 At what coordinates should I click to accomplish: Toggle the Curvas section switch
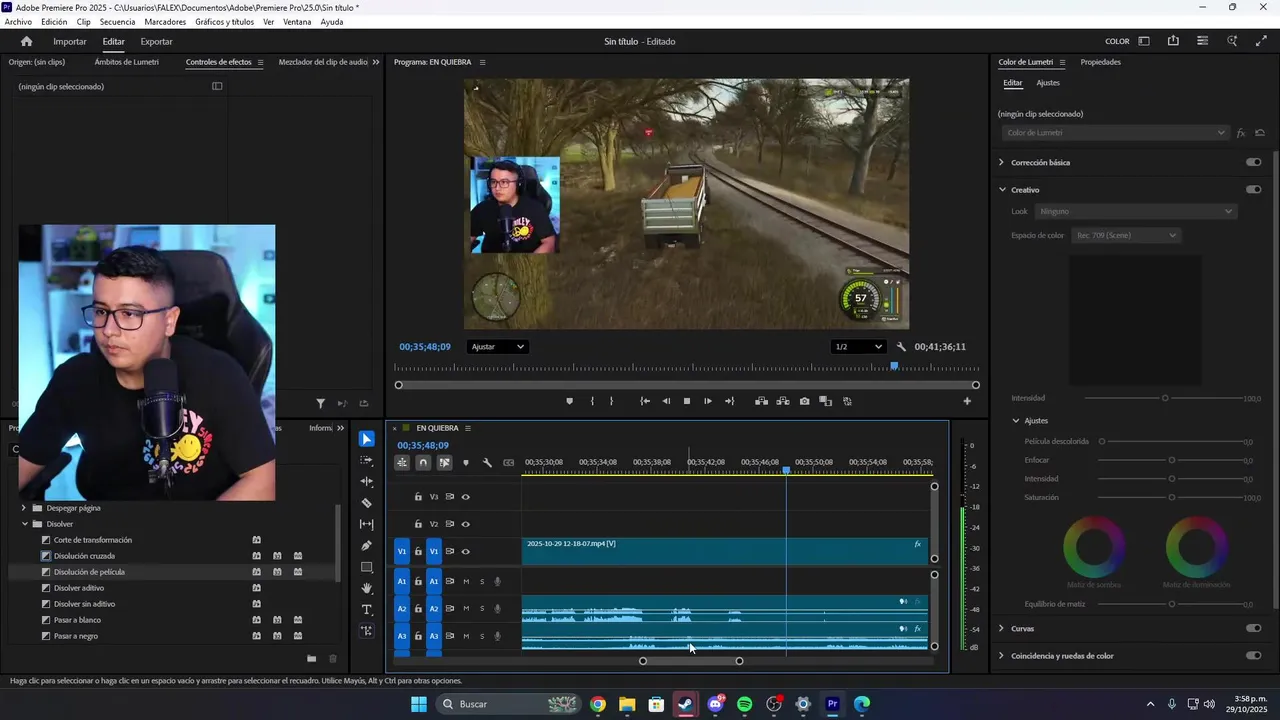[1253, 628]
